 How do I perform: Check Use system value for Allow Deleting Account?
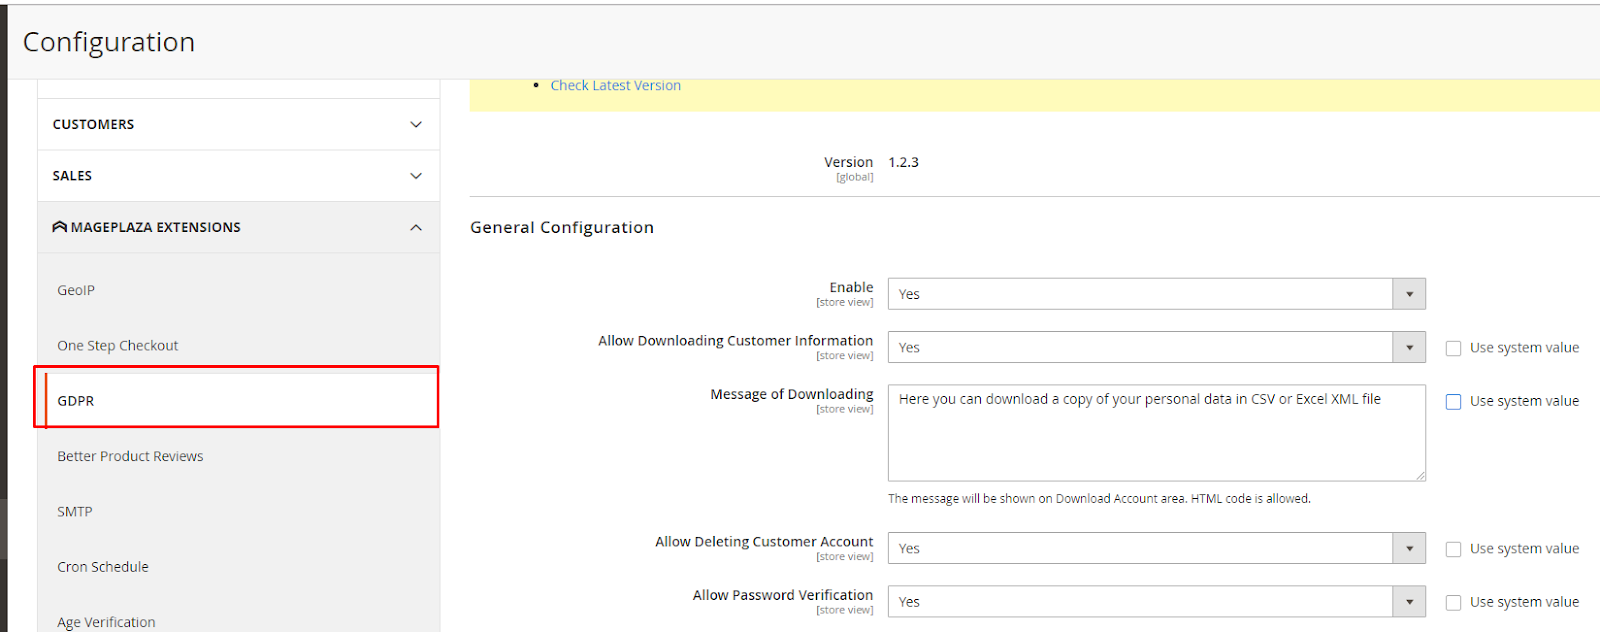click(x=1453, y=549)
